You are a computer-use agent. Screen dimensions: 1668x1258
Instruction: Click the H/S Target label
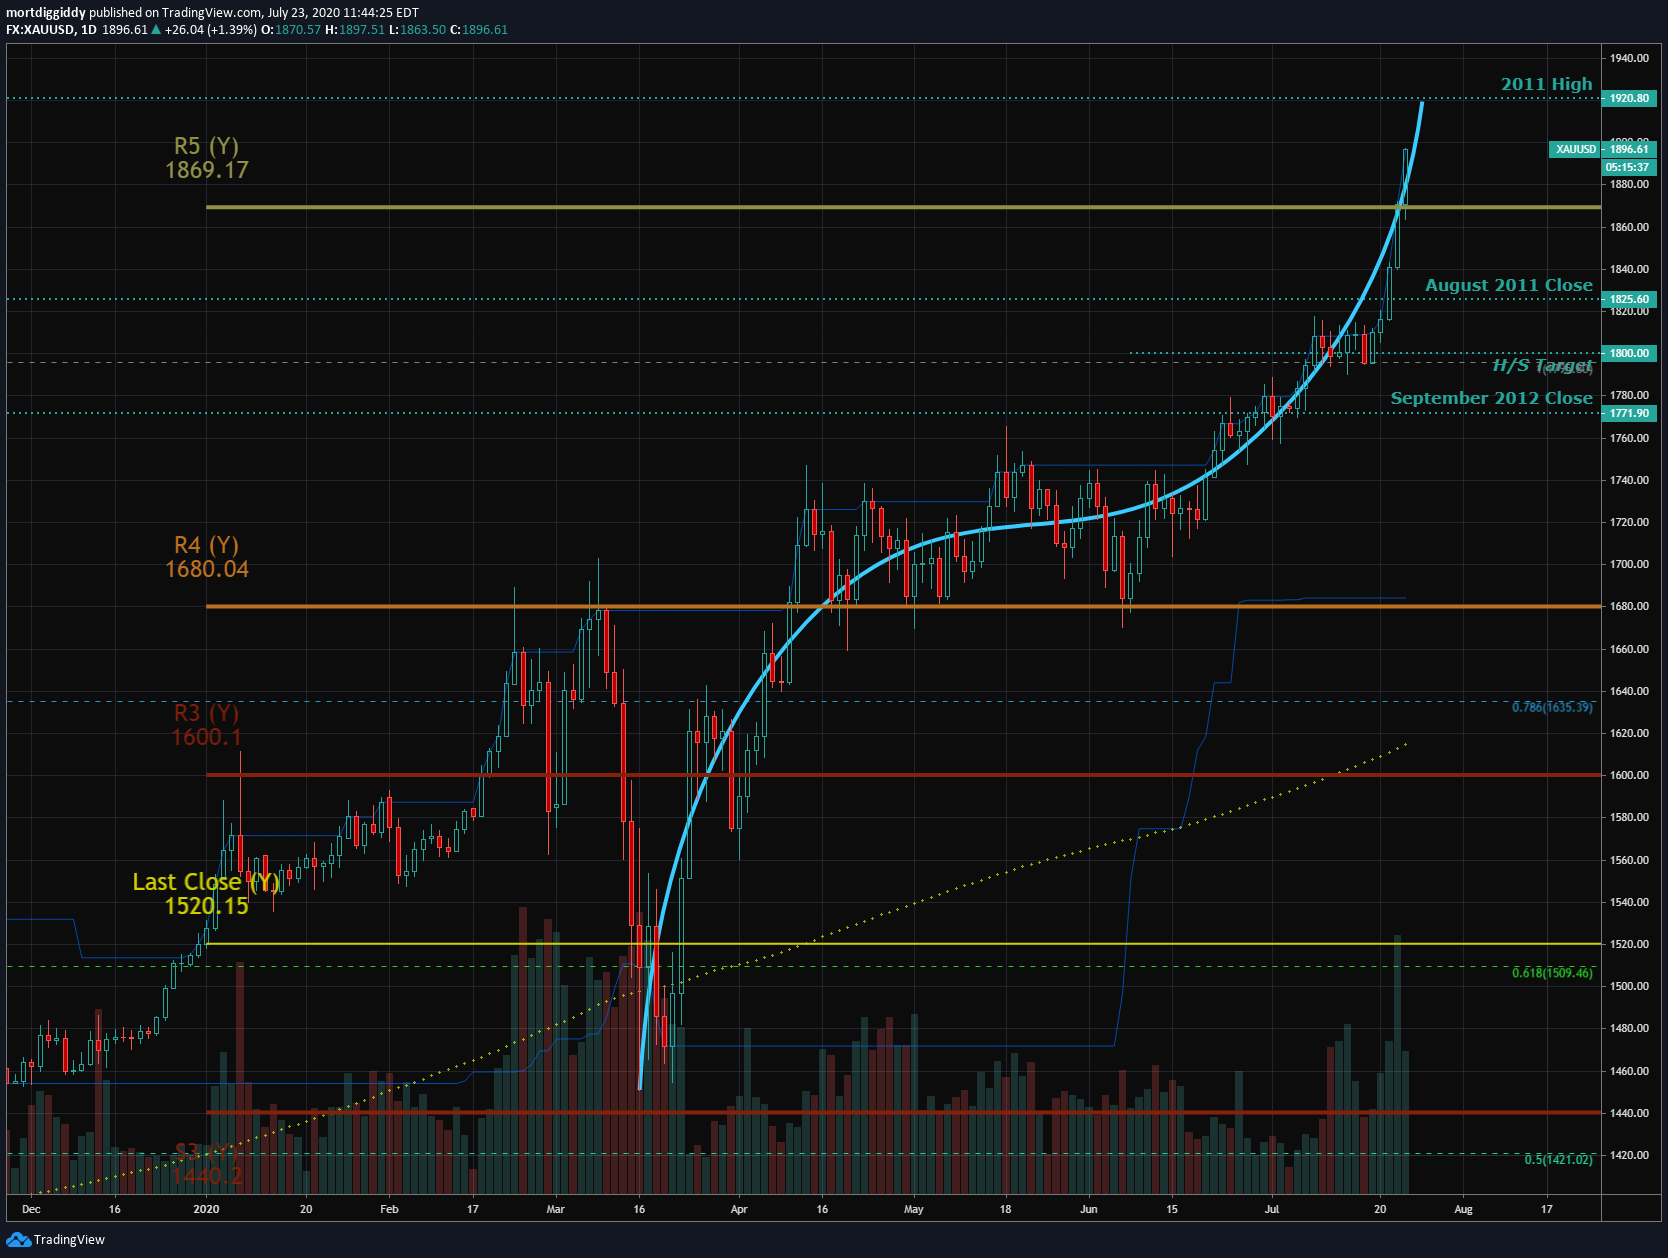point(1542,366)
